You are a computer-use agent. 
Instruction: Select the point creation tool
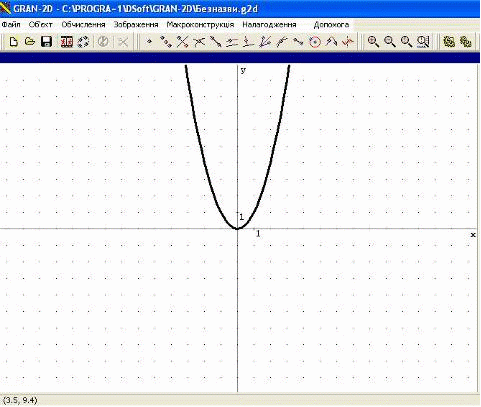point(150,42)
